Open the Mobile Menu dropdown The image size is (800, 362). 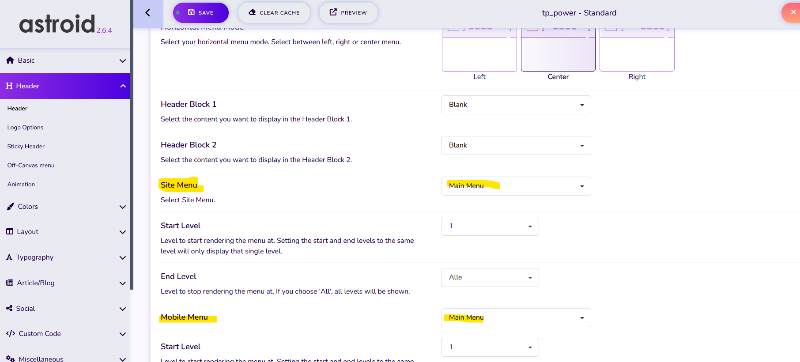(516, 318)
